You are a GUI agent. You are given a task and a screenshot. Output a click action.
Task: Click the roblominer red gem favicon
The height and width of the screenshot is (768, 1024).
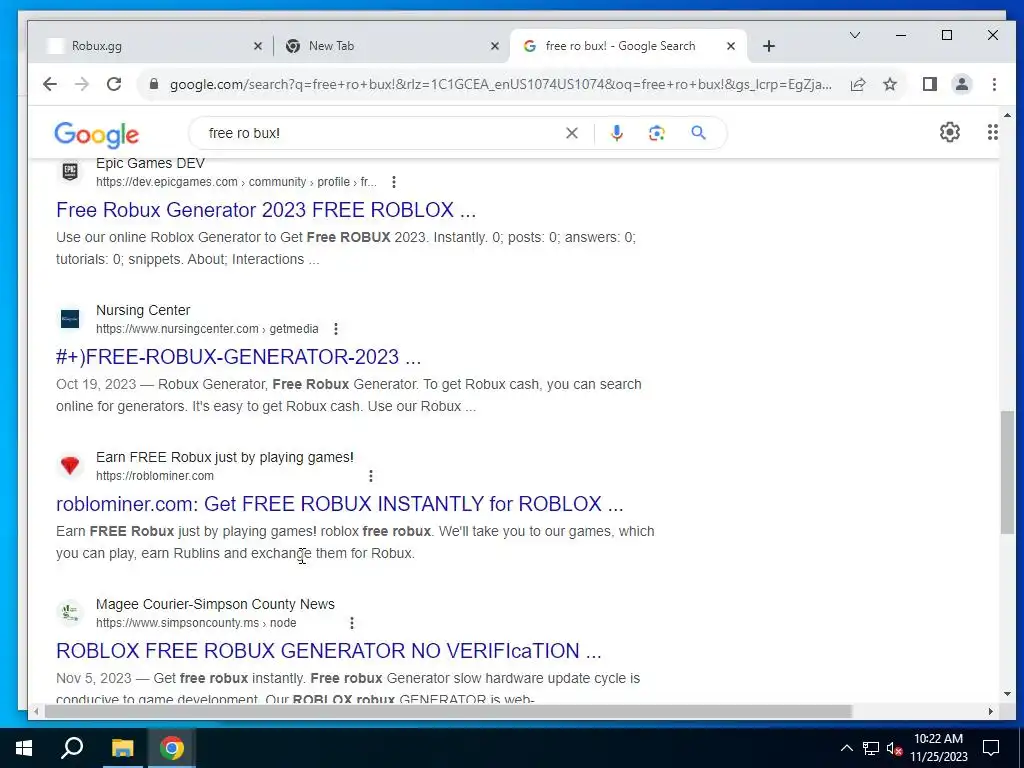[70, 466]
